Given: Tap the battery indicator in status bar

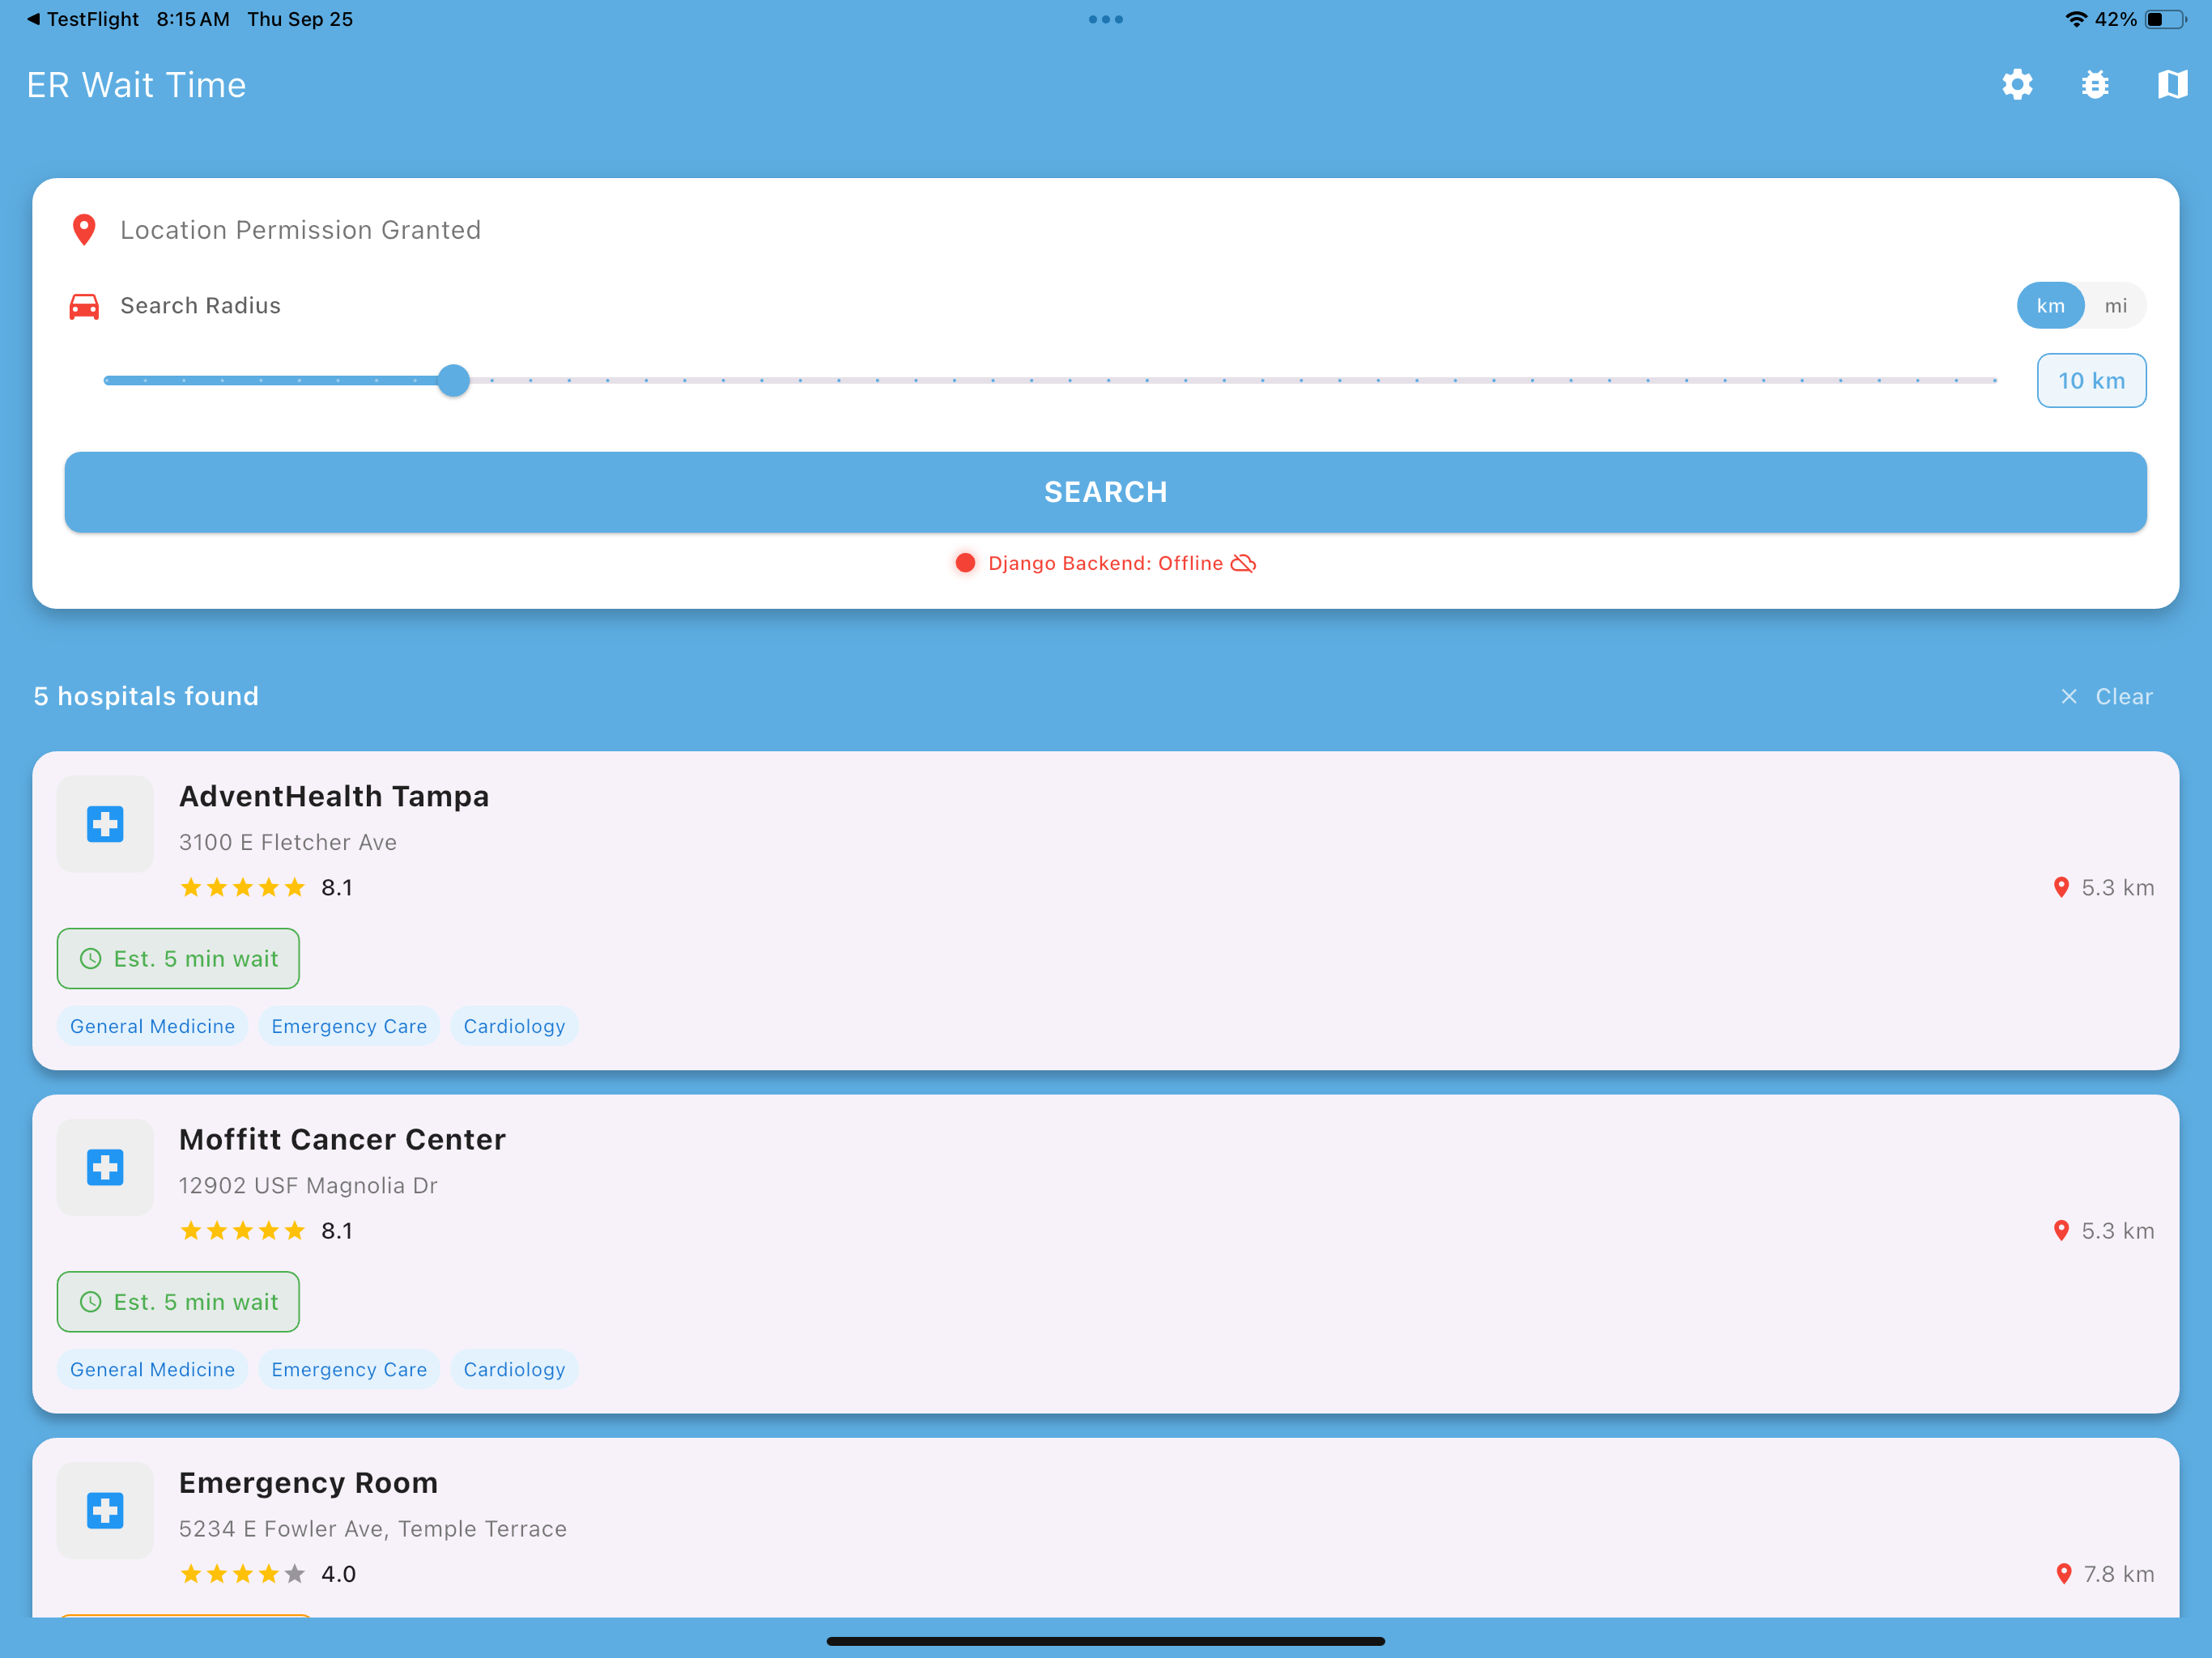Looking at the screenshot, I should click(x=2165, y=19).
